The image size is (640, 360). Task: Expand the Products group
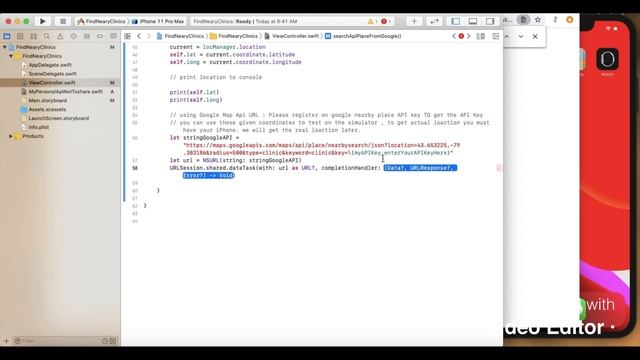11,136
